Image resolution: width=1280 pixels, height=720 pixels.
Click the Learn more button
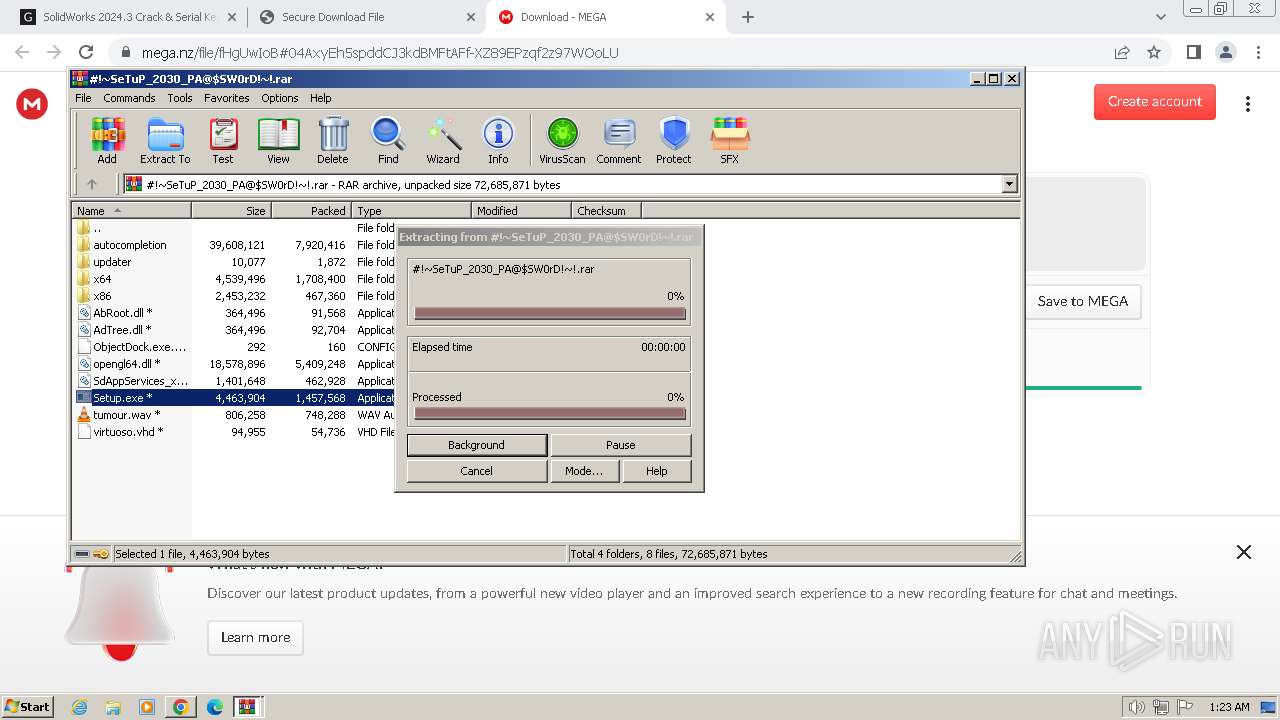pos(255,637)
